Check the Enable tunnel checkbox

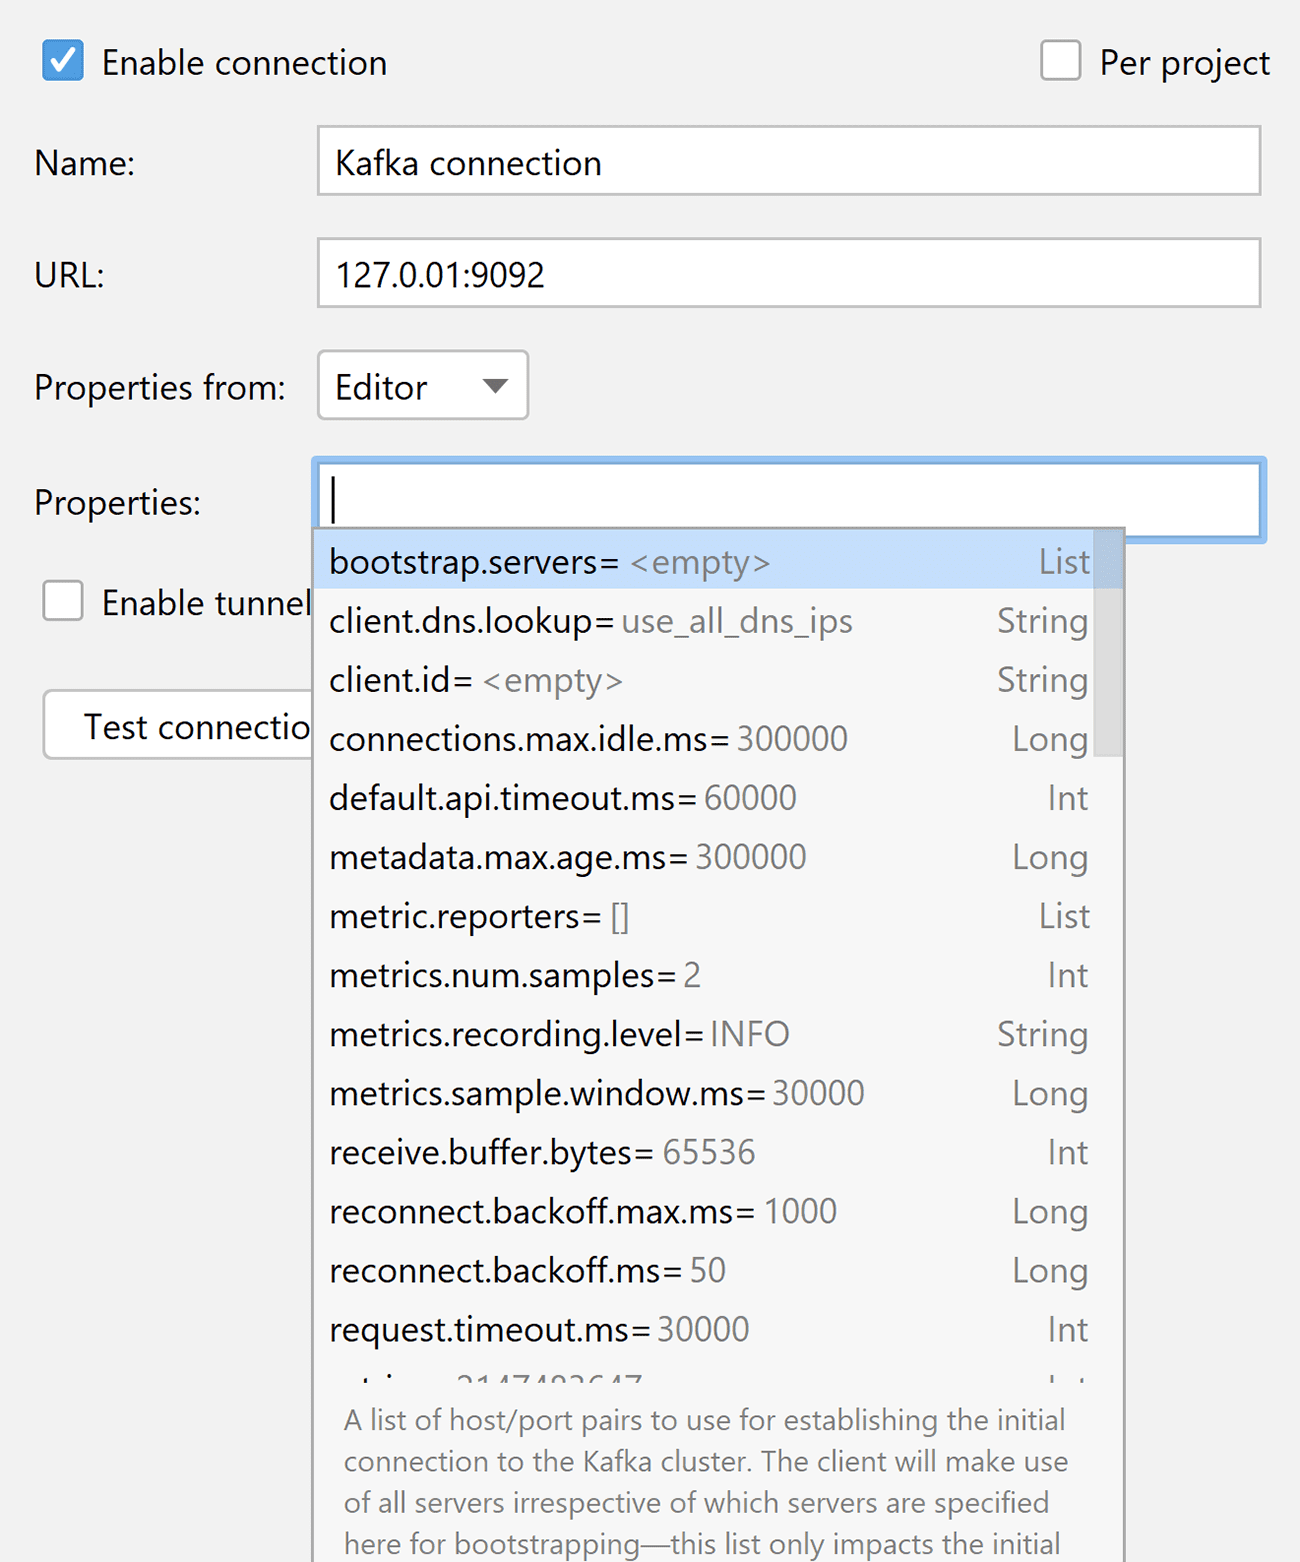(63, 601)
